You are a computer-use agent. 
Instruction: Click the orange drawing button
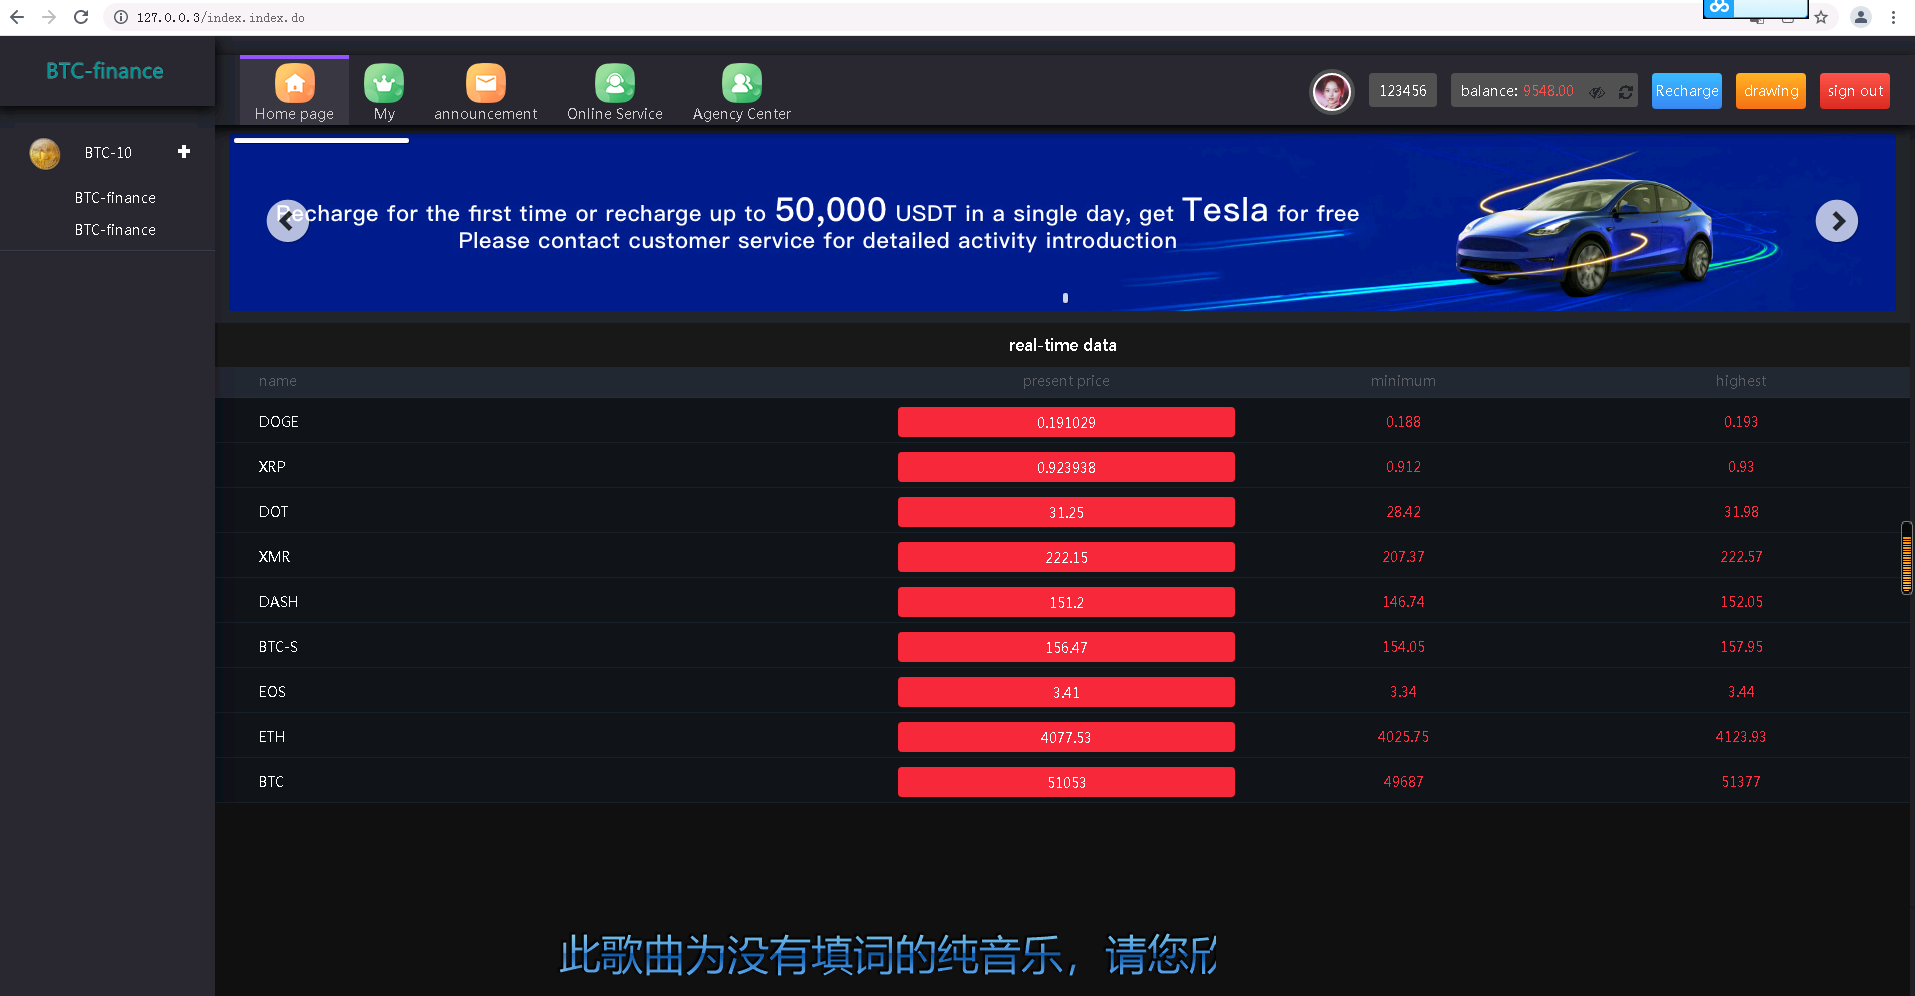(1770, 91)
